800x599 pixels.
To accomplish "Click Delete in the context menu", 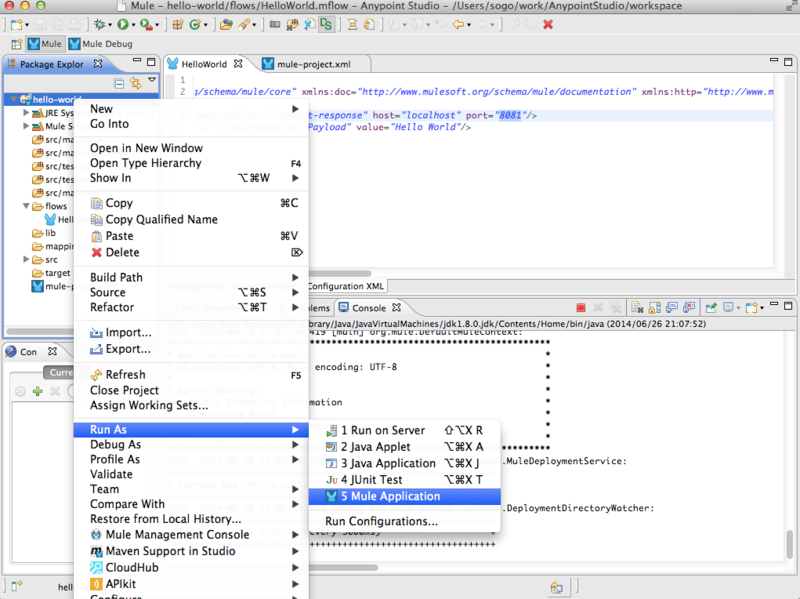I will point(191,253).
